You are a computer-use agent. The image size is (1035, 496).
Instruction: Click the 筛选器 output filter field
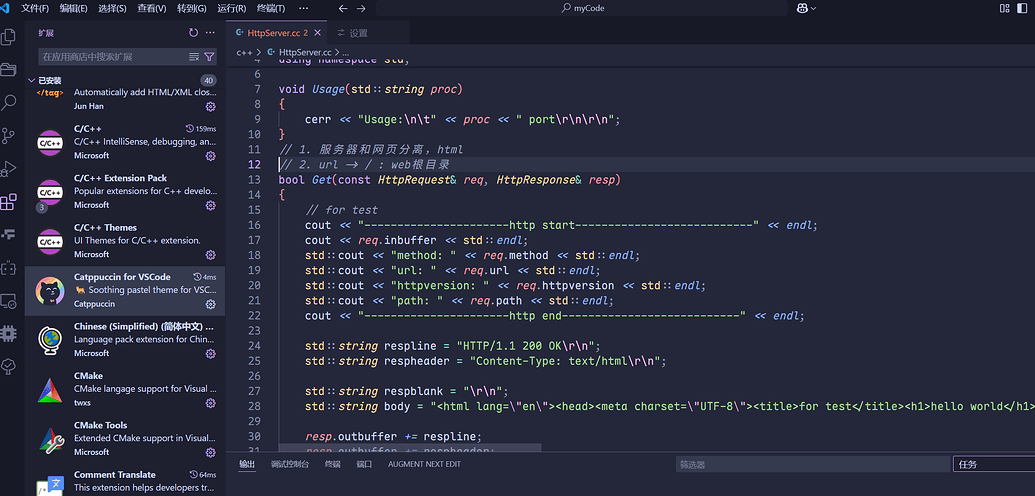coord(813,464)
